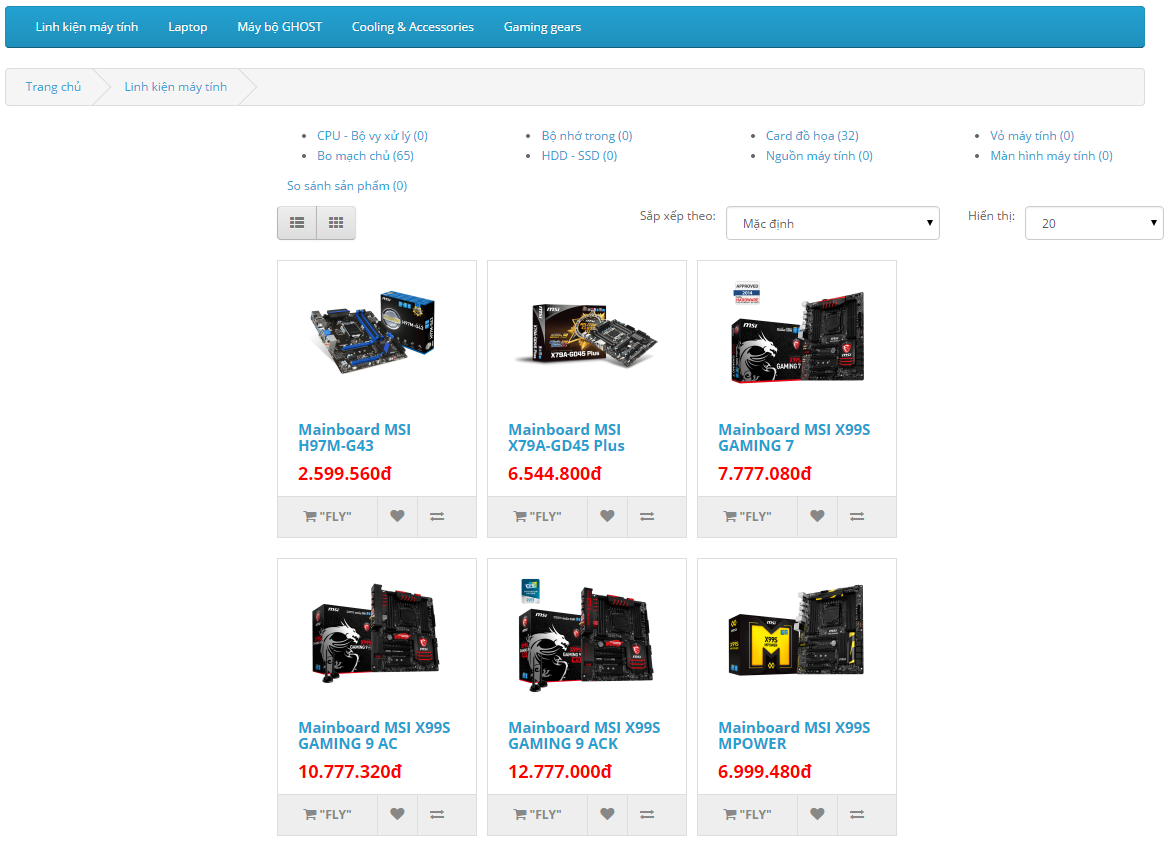Compare the X99S GAMING 9 ACK mainboard
Image resolution: width=1170 pixels, height=847 pixels.
point(647,814)
